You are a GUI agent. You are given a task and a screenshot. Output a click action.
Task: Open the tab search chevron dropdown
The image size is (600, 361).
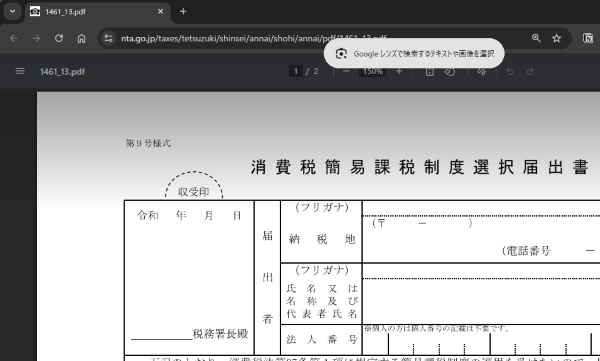[12, 11]
